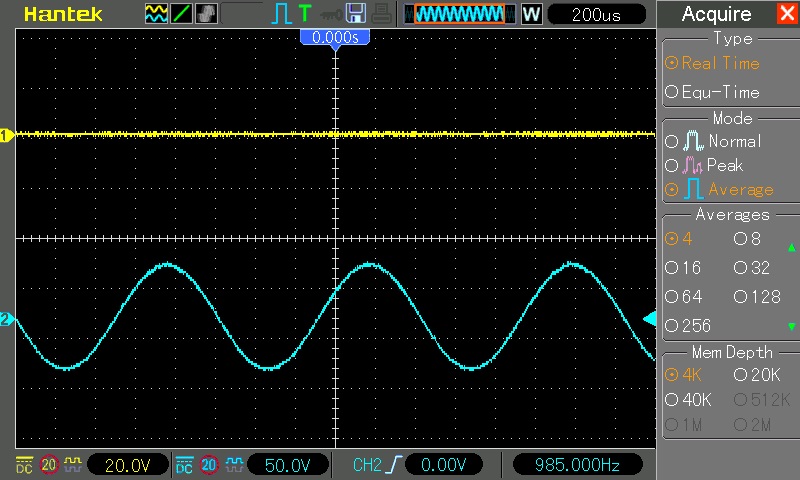Click the W window indicator icon
Screen dimensions: 800x480
click(531, 14)
